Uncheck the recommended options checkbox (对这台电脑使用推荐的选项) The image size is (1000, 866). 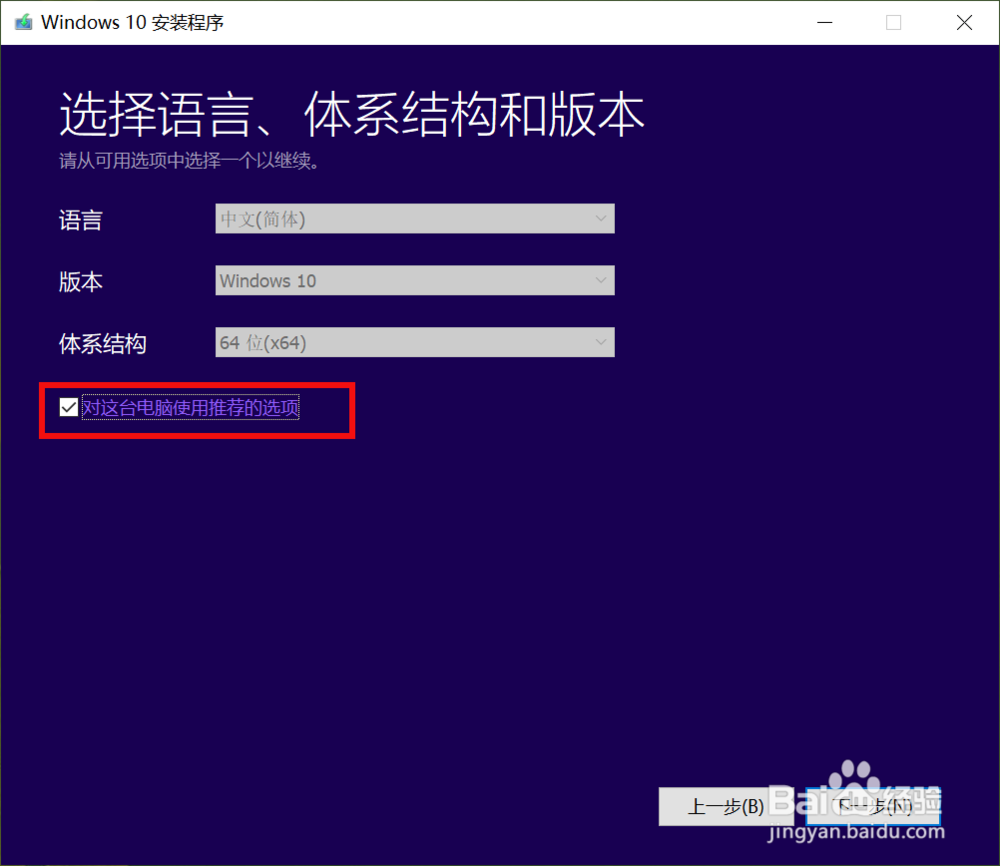pyautogui.click(x=69, y=407)
